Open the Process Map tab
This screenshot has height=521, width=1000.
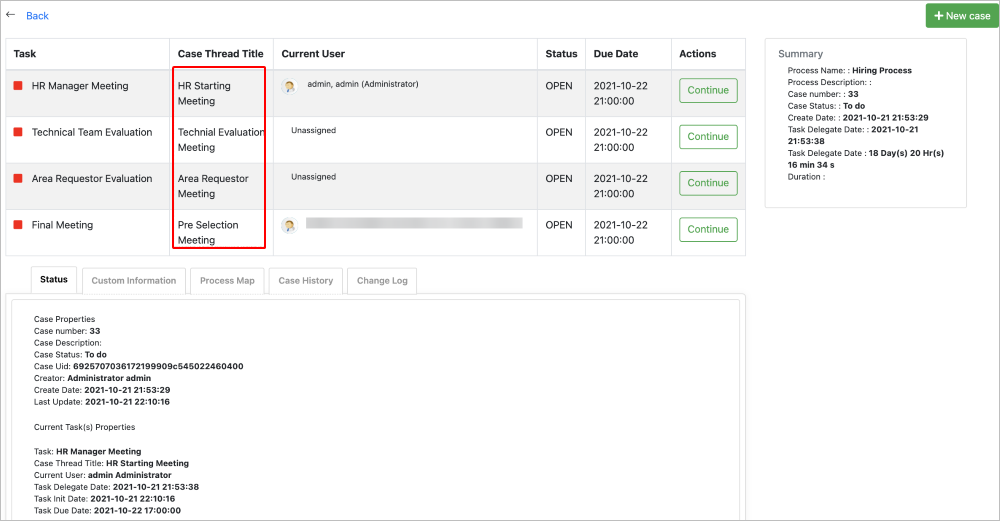(x=227, y=281)
